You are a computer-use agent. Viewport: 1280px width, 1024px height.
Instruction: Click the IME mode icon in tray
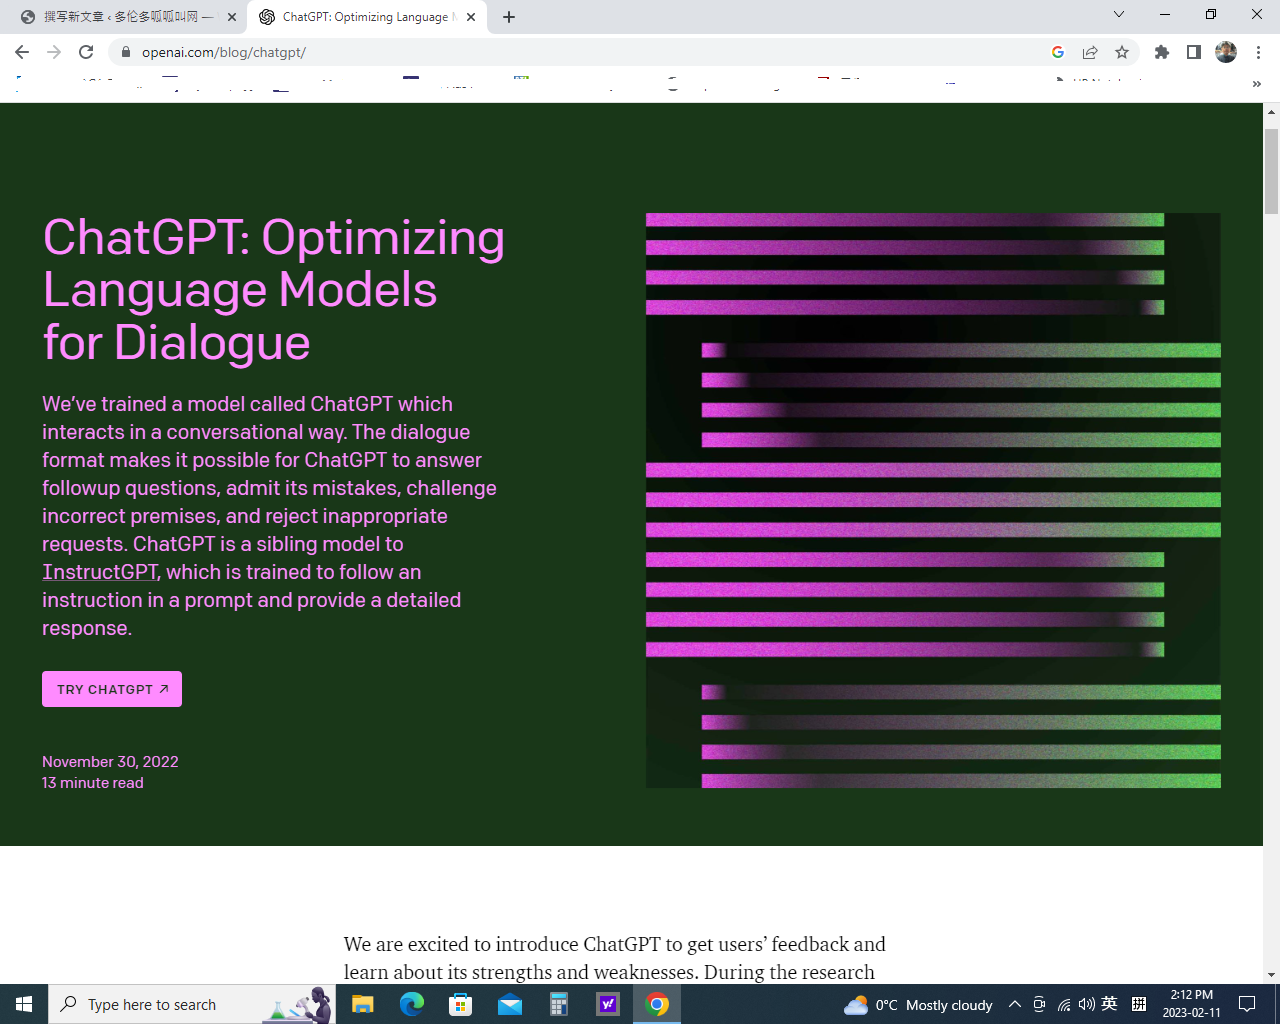(1139, 1004)
